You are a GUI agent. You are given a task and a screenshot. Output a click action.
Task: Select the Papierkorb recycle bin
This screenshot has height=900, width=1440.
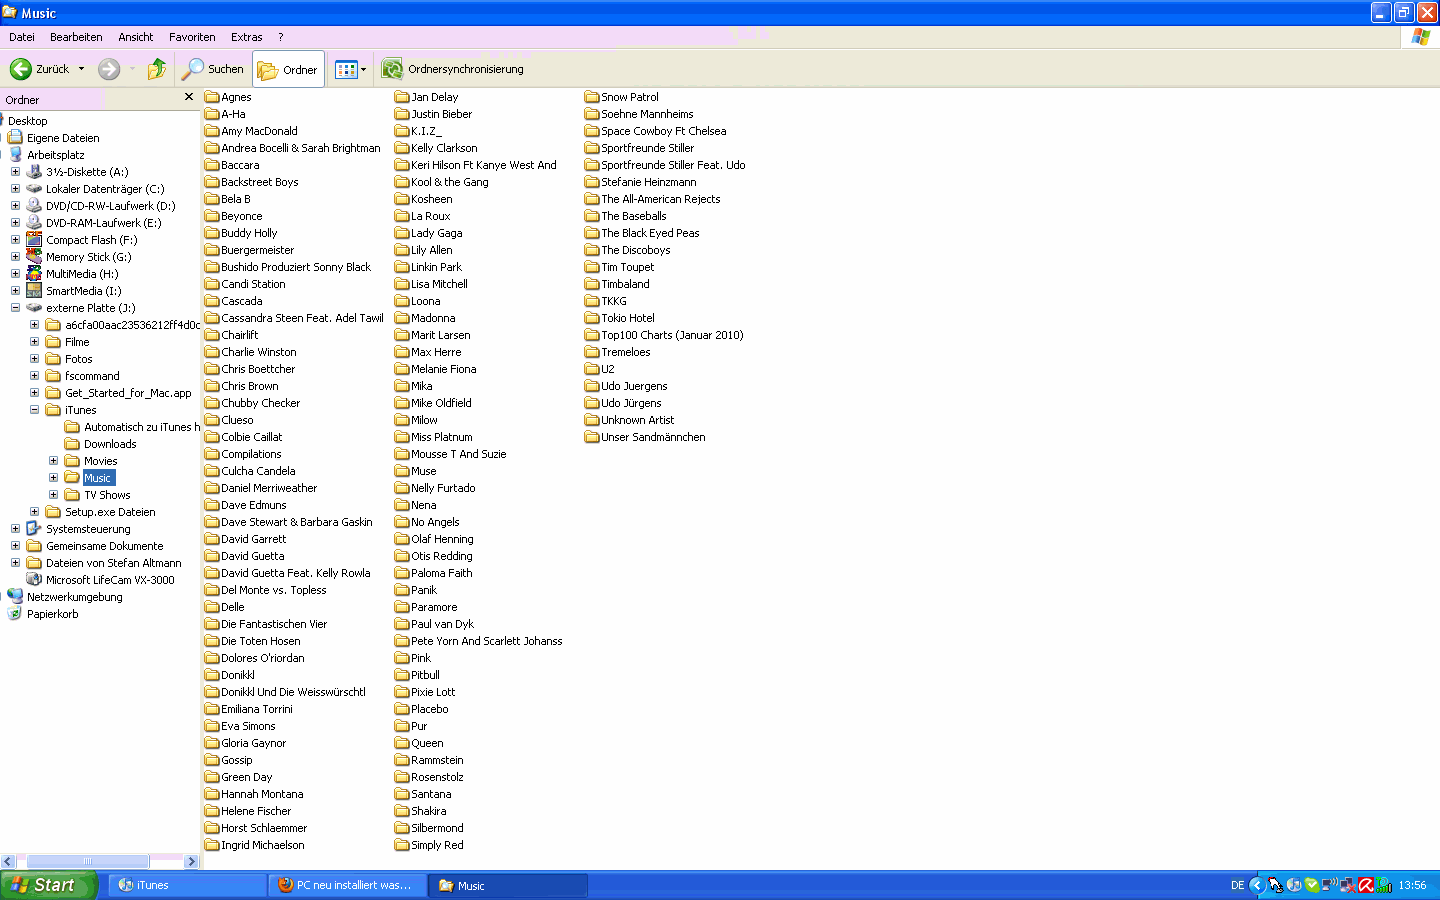52,614
